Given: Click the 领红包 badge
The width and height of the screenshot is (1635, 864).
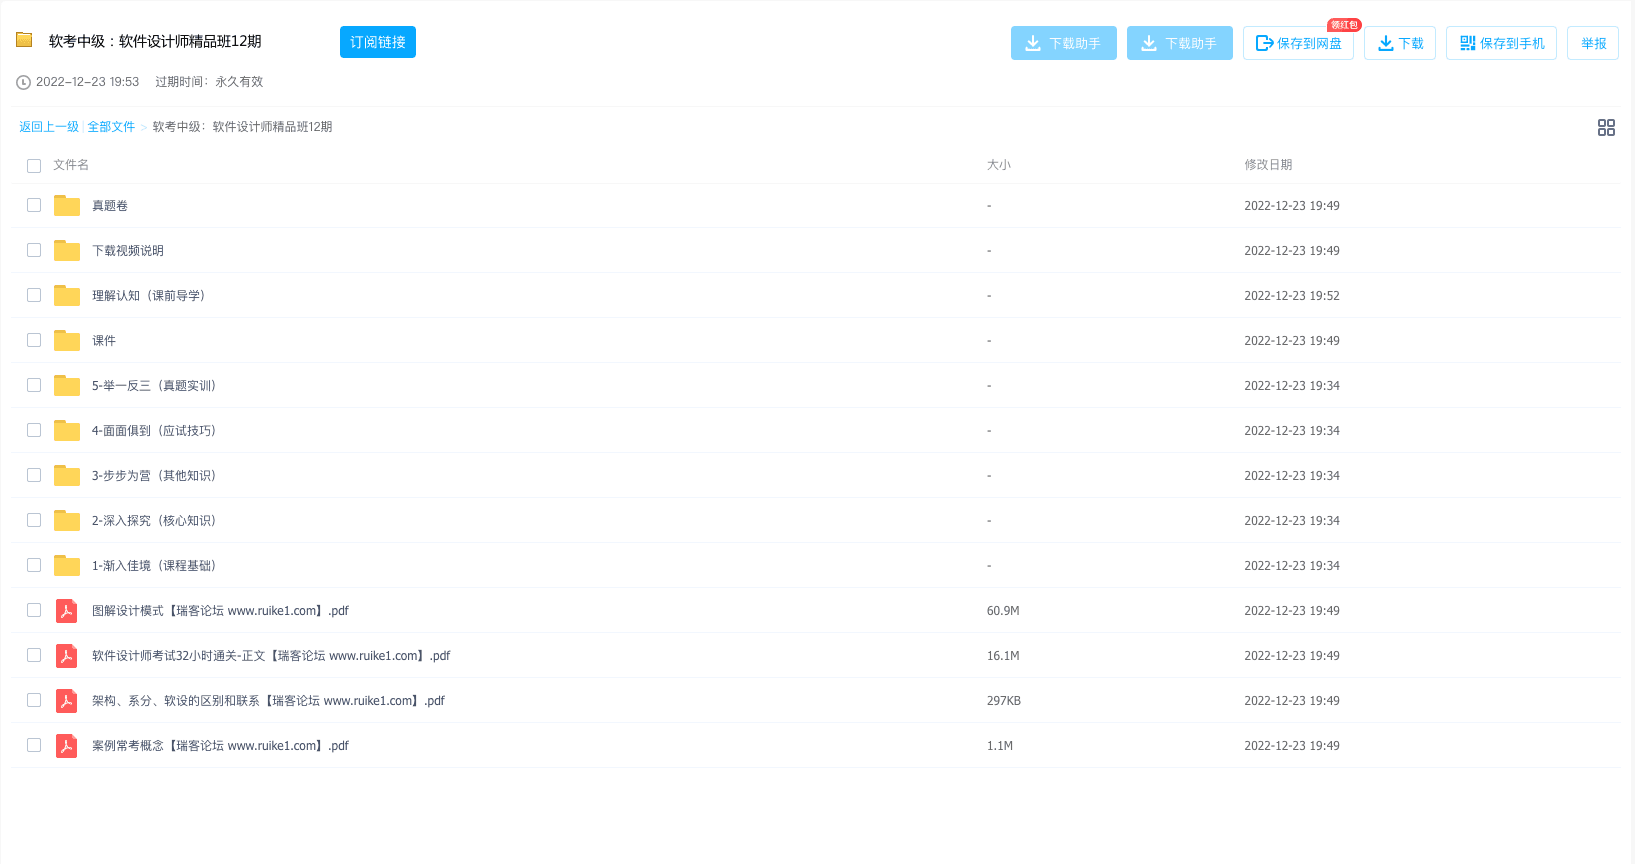Looking at the screenshot, I should [x=1344, y=25].
